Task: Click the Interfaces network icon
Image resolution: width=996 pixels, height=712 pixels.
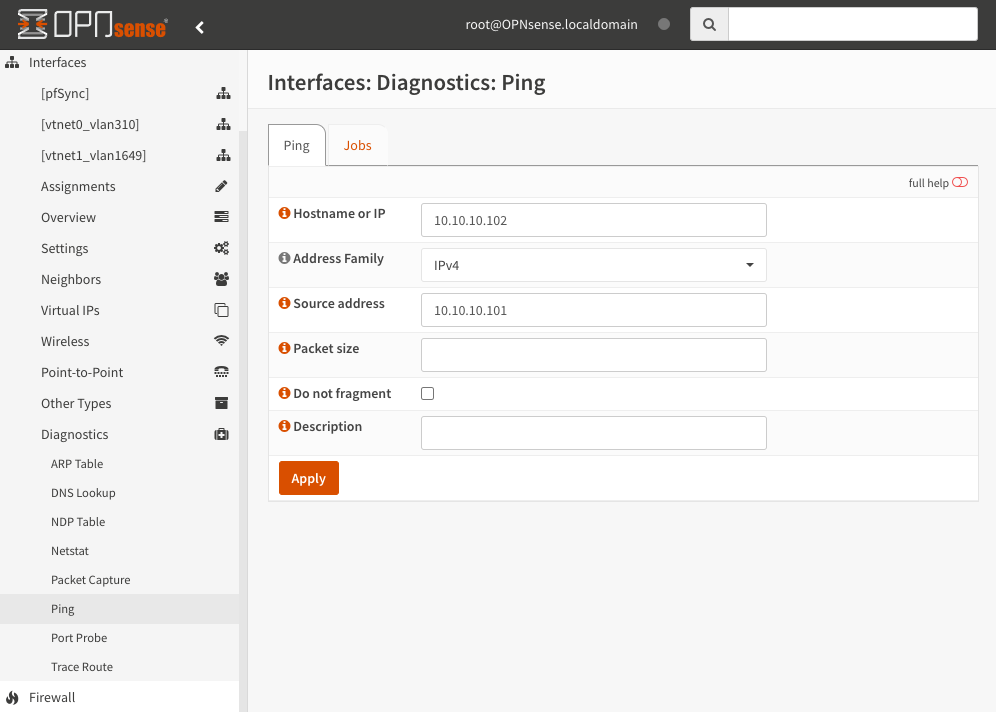Action: (x=12, y=62)
